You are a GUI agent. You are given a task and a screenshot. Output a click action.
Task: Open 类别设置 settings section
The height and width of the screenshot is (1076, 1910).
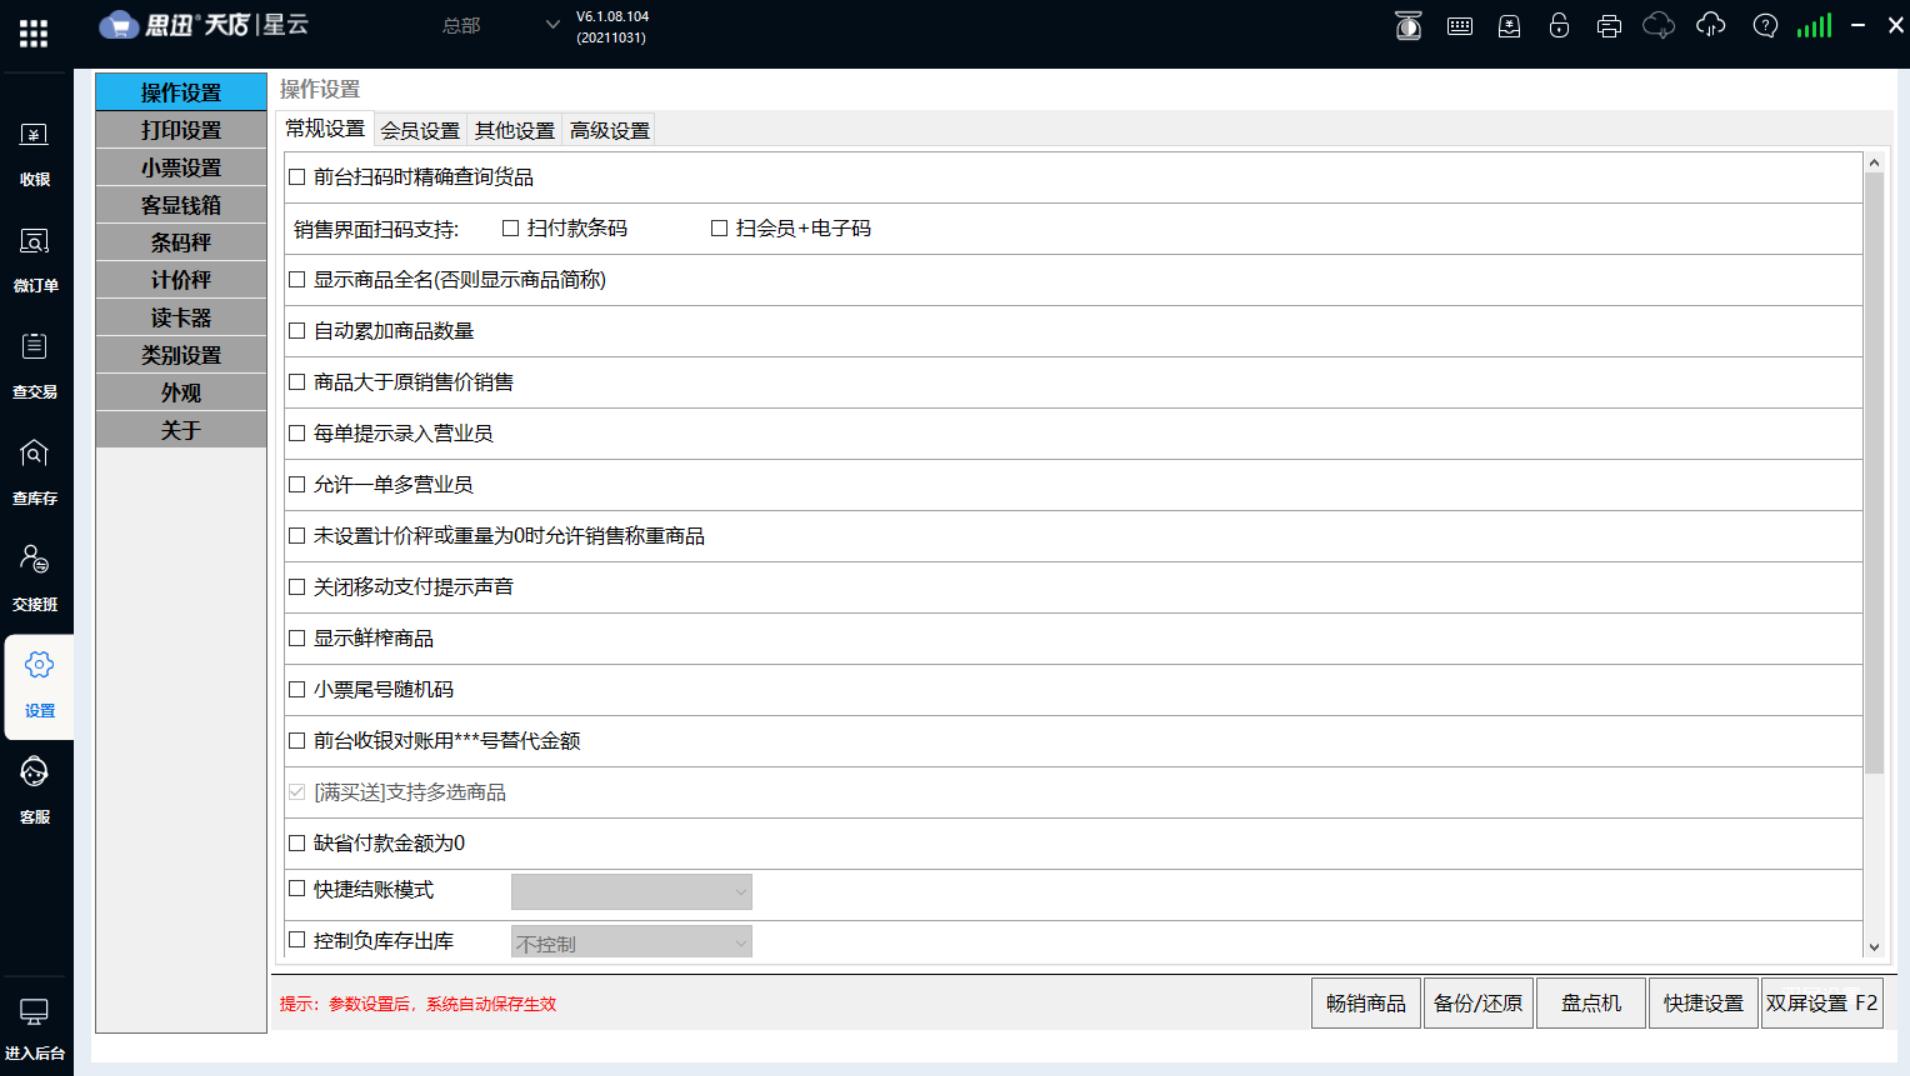point(181,355)
